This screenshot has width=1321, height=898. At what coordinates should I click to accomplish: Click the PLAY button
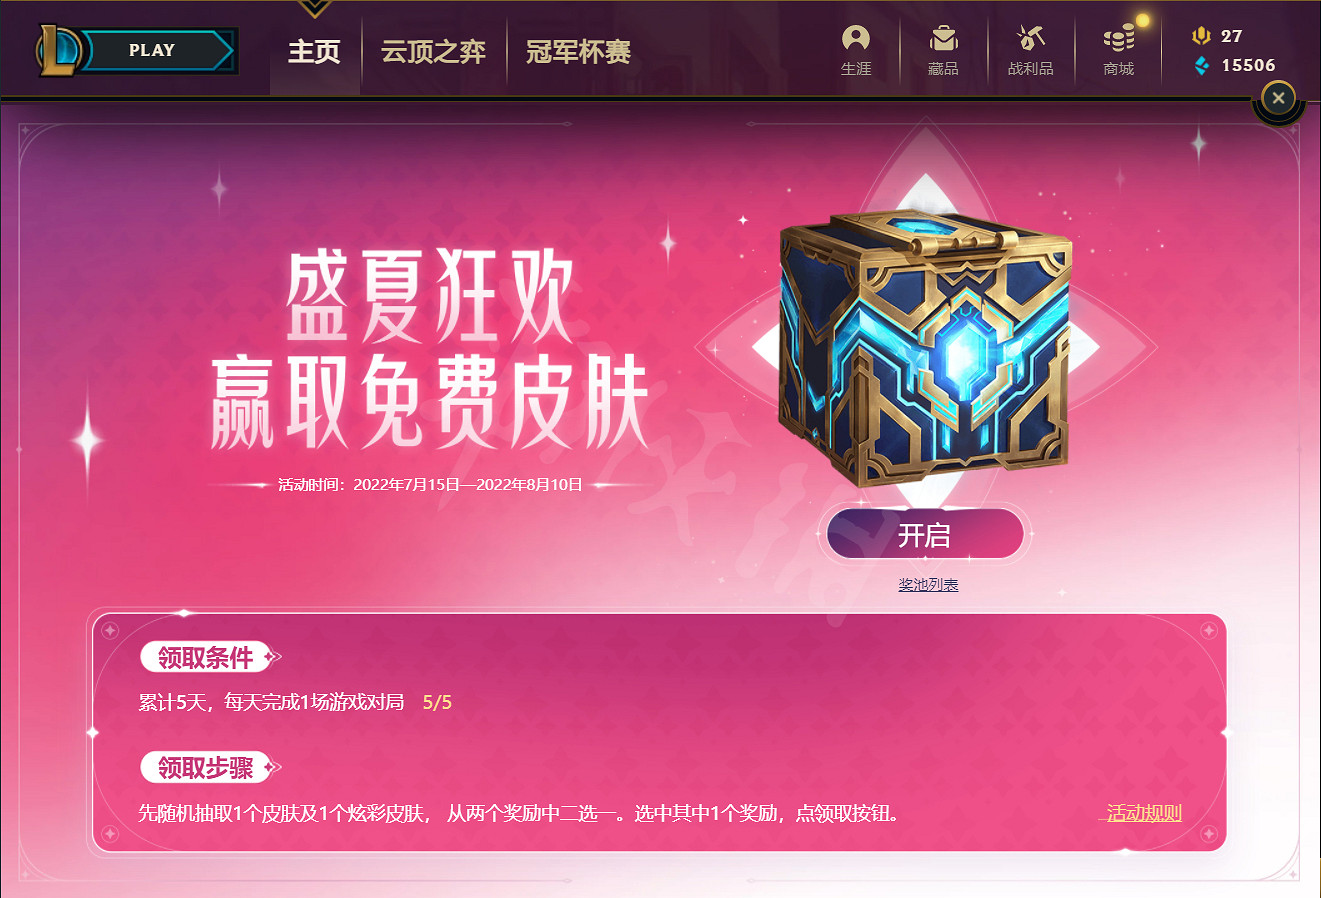coord(153,50)
